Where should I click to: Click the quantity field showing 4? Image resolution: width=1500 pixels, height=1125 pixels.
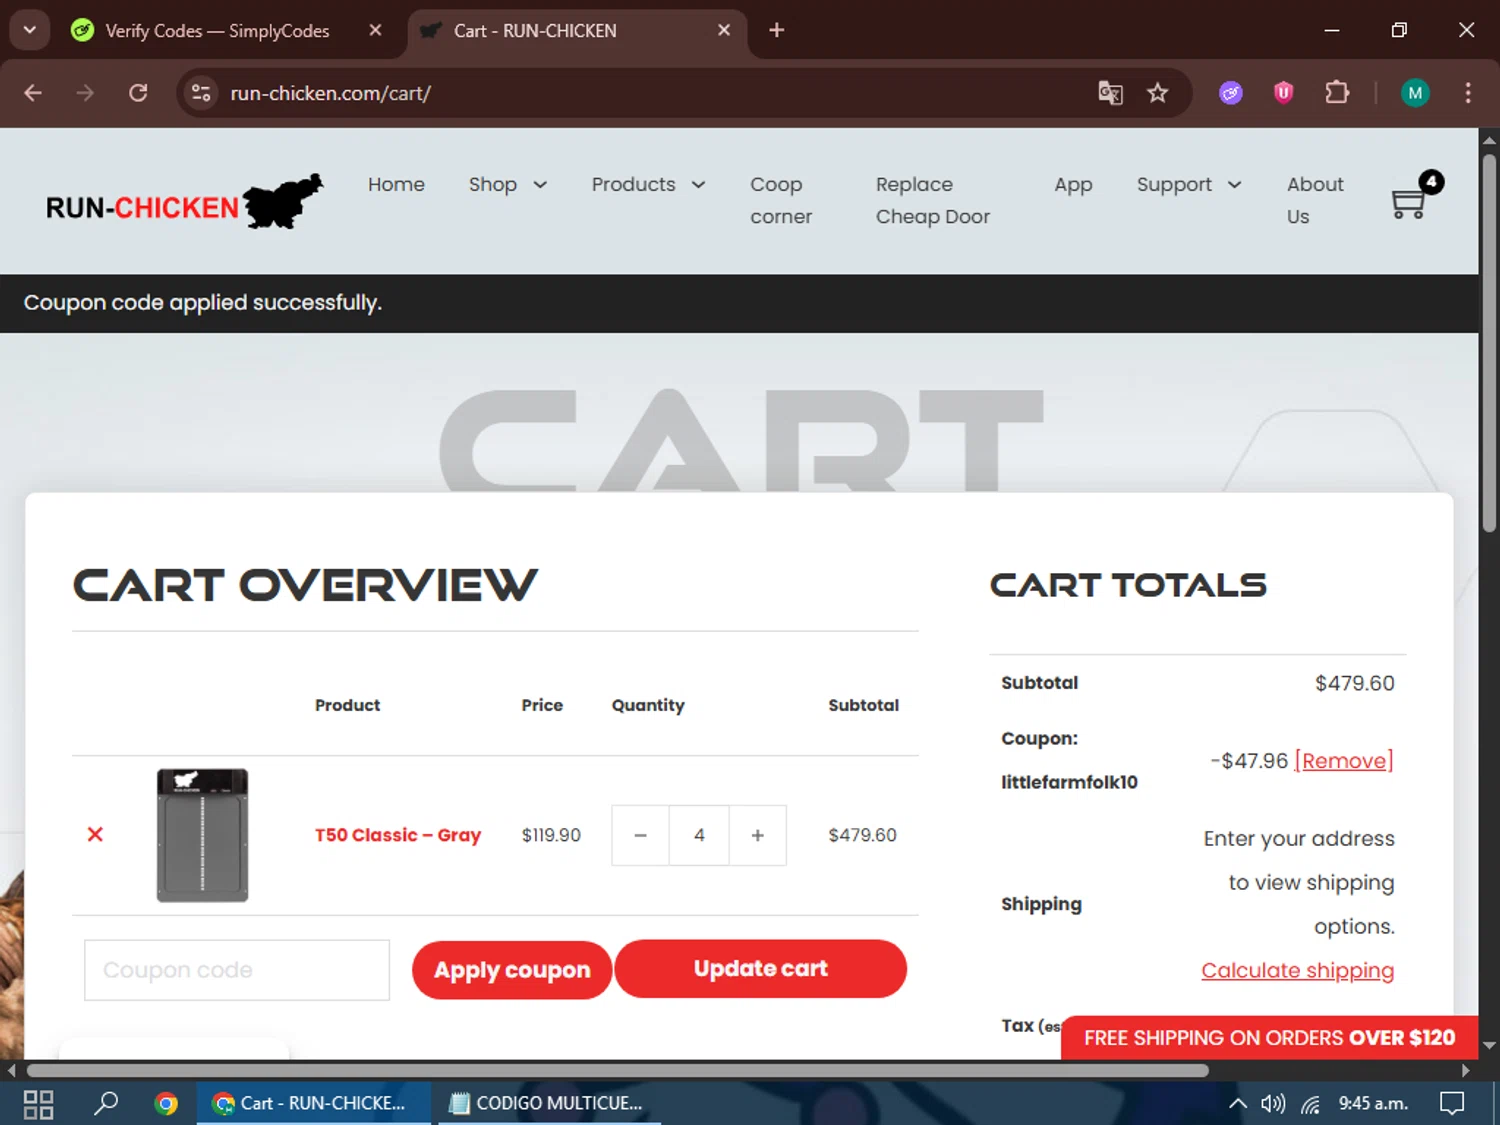[x=699, y=835]
